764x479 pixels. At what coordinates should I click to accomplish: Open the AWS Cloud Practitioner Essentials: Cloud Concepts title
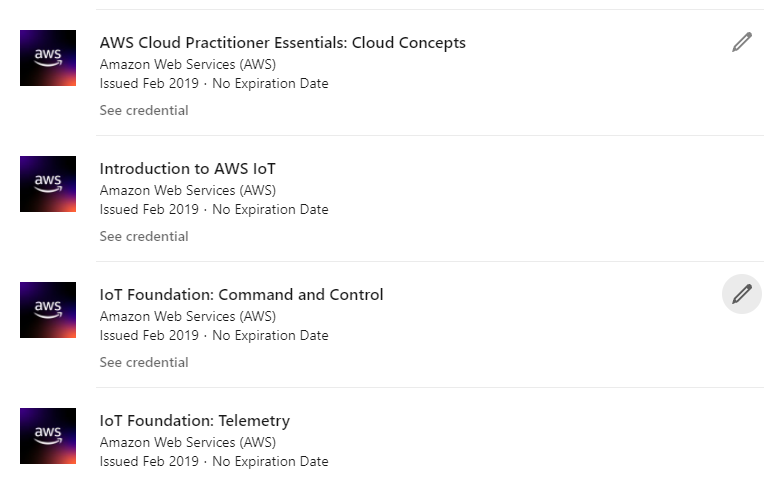(x=283, y=43)
